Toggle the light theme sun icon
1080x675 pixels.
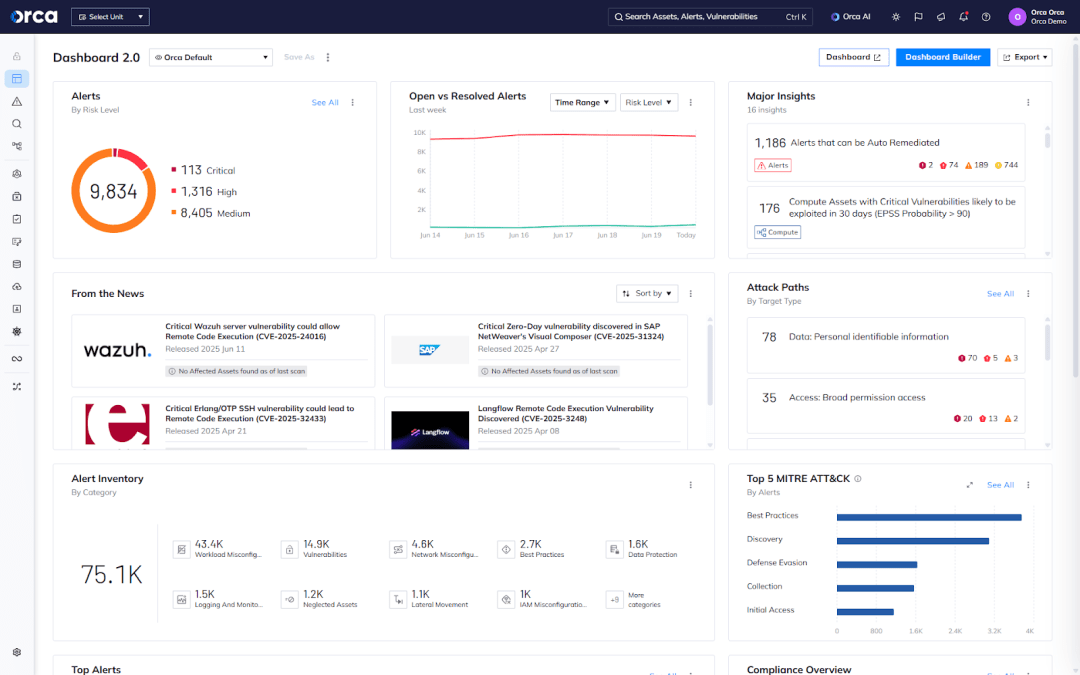pos(895,17)
